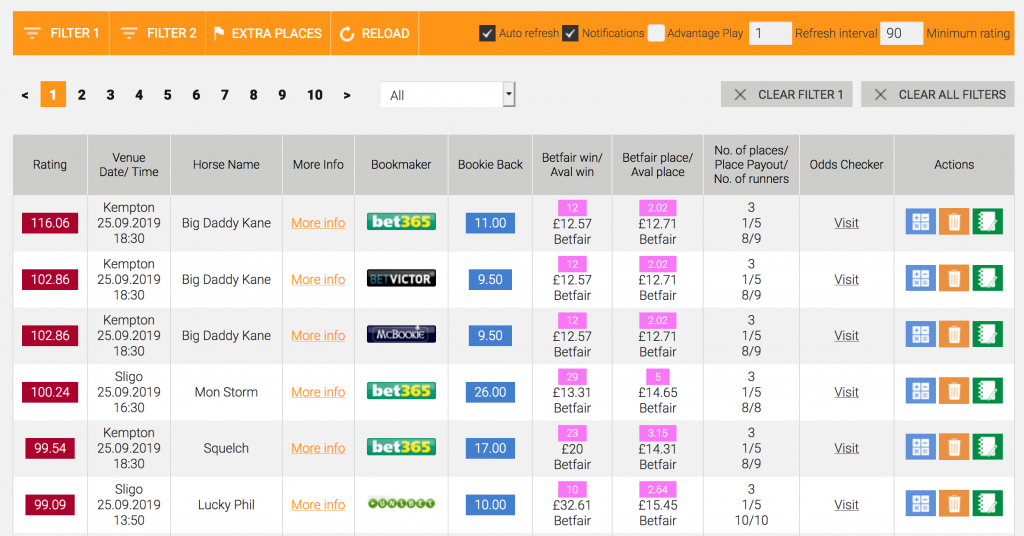Open the FILTER 2 panel
The width and height of the screenshot is (1024, 536).
tap(158, 33)
